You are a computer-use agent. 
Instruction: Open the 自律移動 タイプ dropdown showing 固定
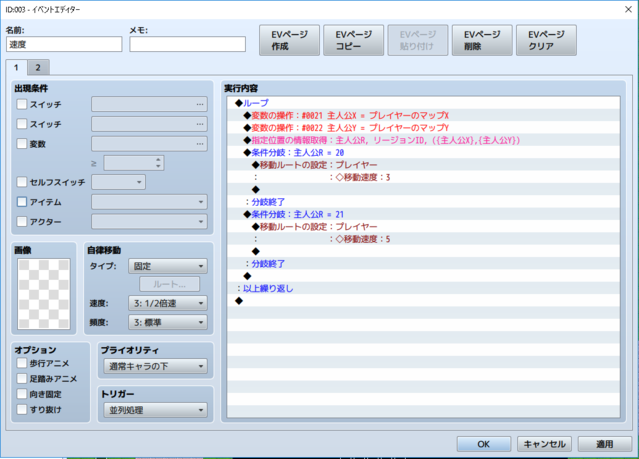(x=167, y=266)
